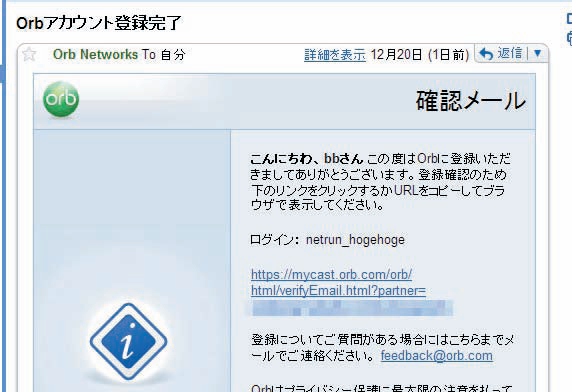Click the greeting text こんにちわ、bbさん

[307, 159]
